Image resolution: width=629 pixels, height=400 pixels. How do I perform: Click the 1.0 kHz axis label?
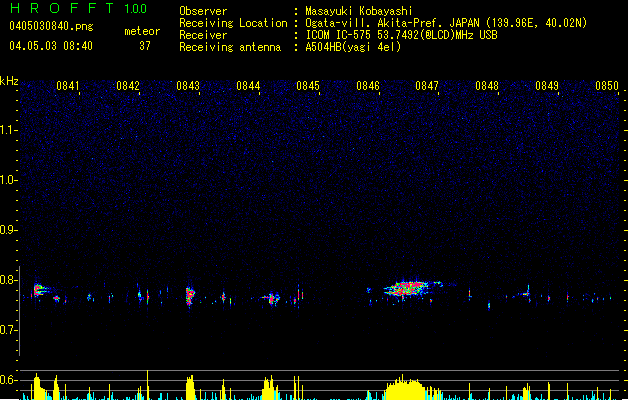tap(8, 180)
